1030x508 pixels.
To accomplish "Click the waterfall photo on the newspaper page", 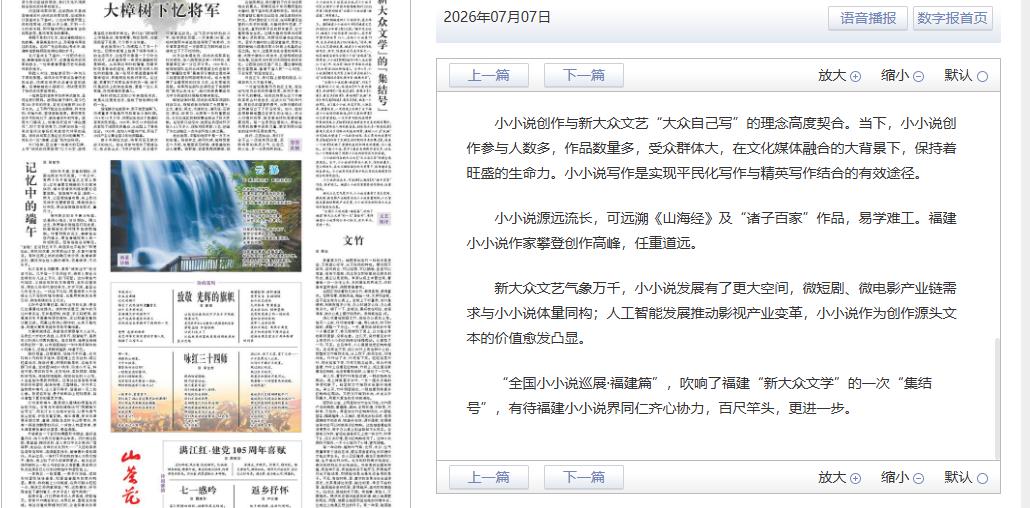I will point(206,216).
